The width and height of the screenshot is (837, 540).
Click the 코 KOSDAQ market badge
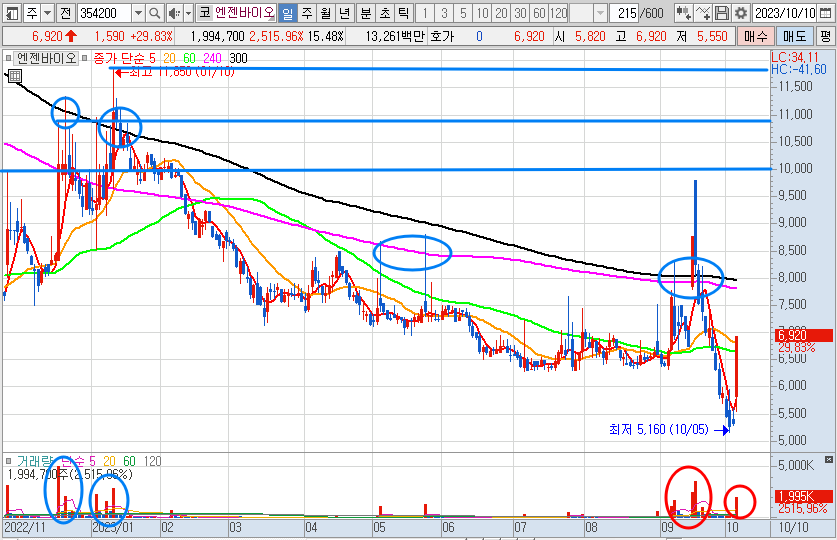pyautogui.click(x=204, y=13)
